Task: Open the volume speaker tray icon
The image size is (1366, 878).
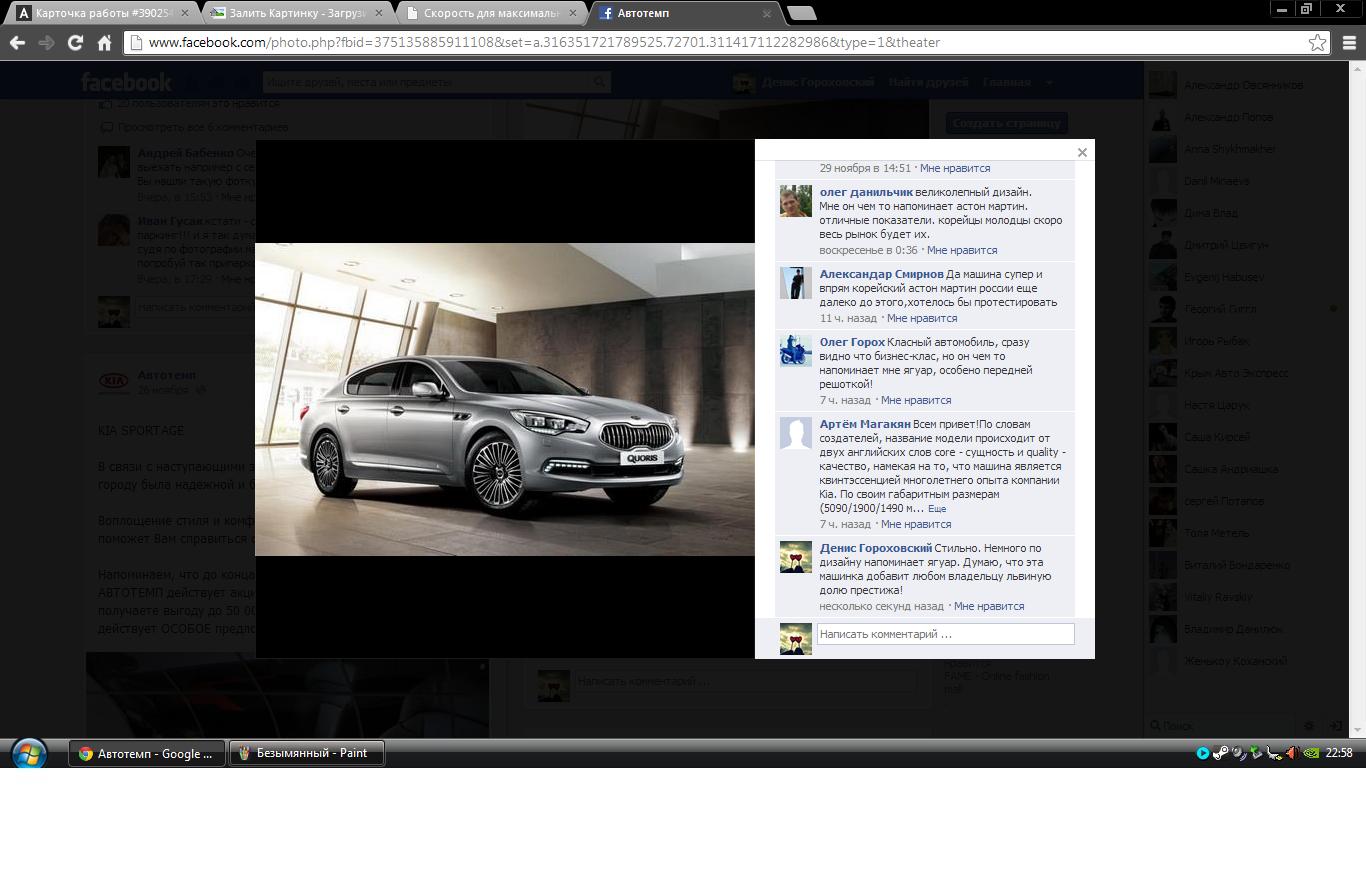Action: [1292, 753]
